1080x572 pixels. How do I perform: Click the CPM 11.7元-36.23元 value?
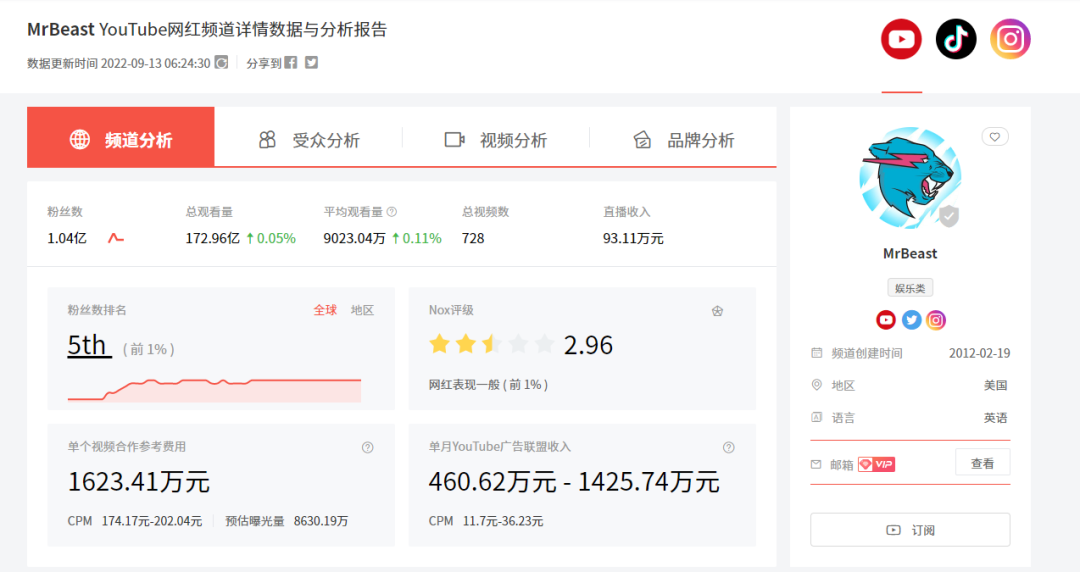click(486, 521)
